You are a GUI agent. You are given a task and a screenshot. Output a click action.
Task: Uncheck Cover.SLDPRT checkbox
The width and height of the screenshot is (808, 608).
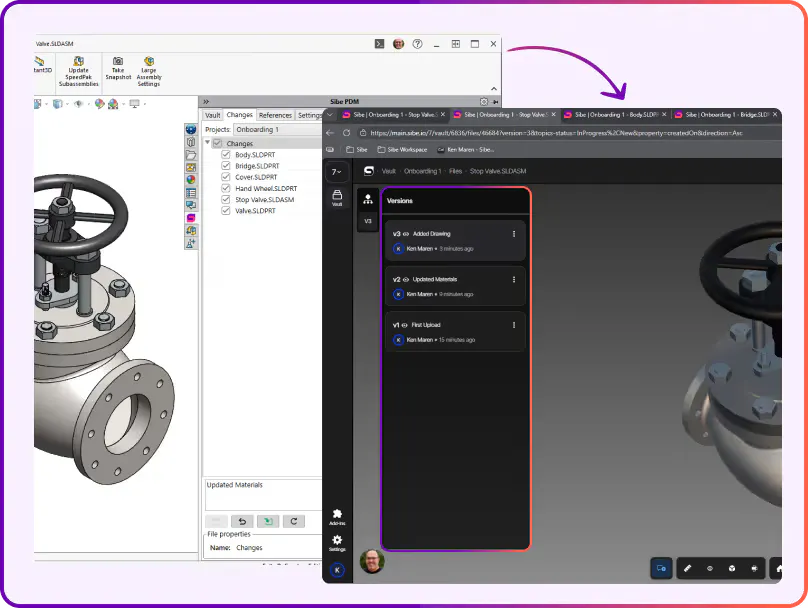[x=226, y=177]
